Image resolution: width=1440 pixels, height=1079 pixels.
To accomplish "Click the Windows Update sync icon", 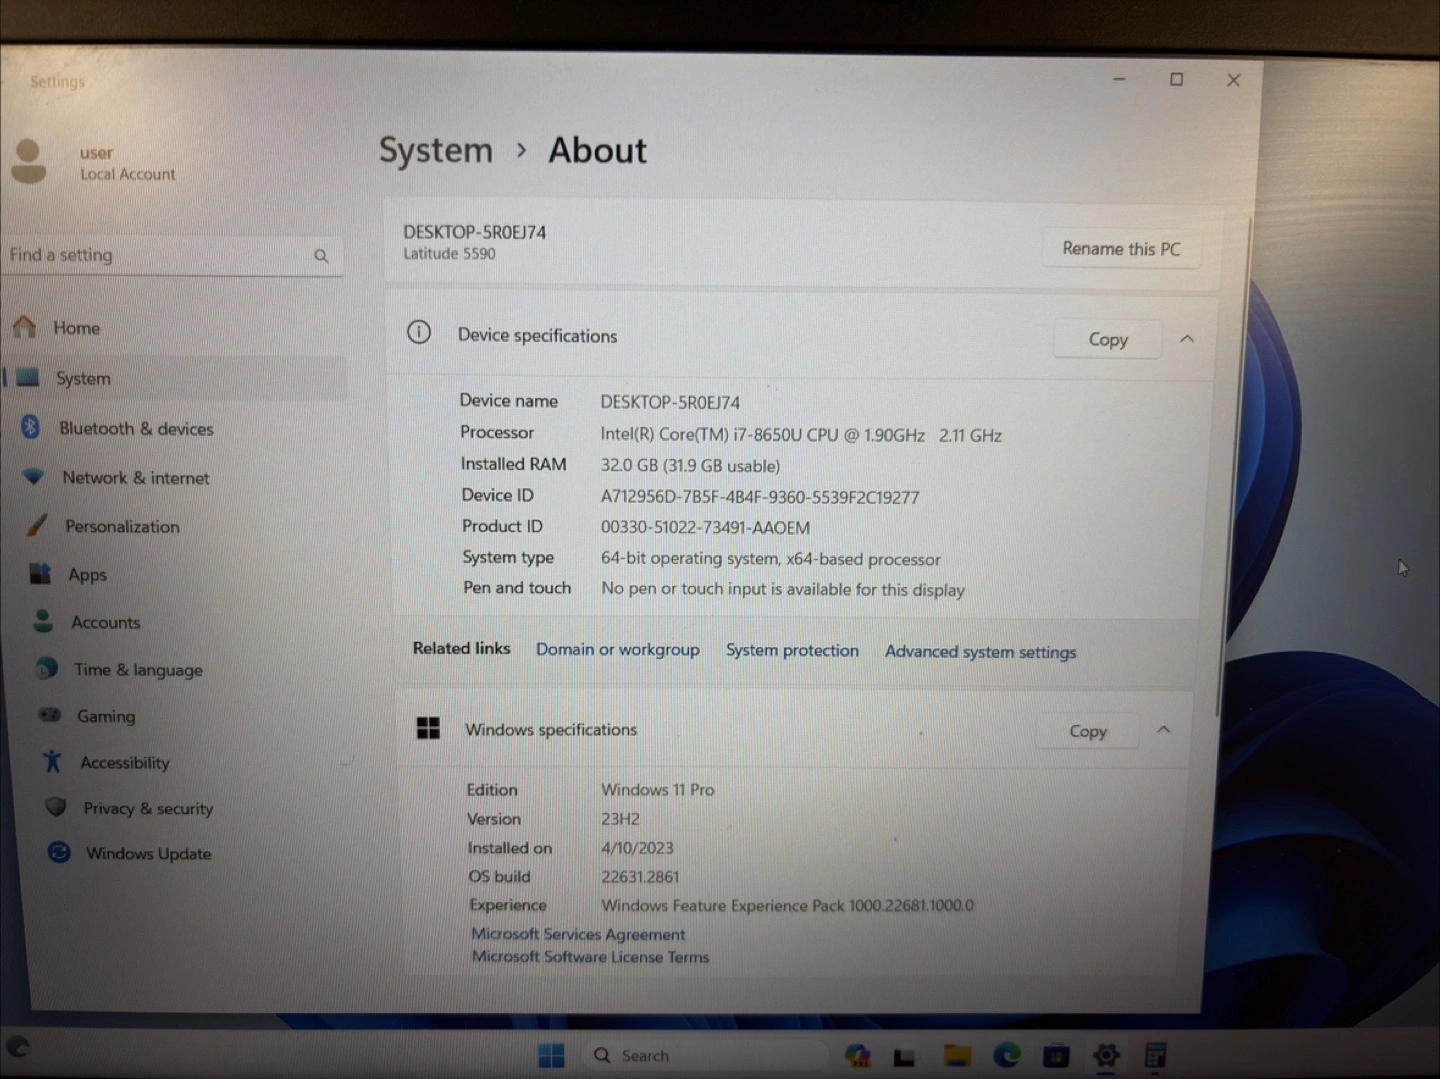I will point(59,852).
